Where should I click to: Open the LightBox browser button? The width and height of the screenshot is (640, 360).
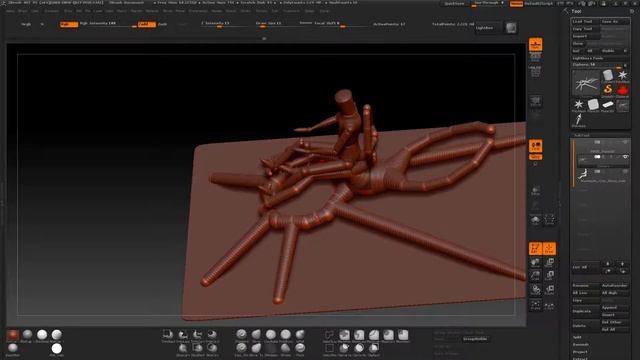[x=489, y=28]
